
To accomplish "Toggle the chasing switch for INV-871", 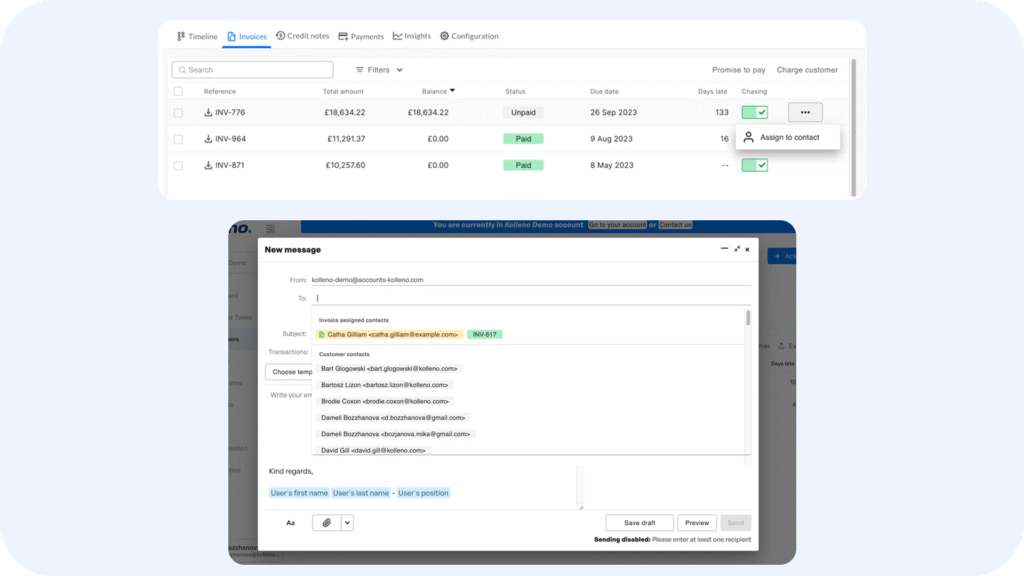I will pyautogui.click(x=754, y=165).
